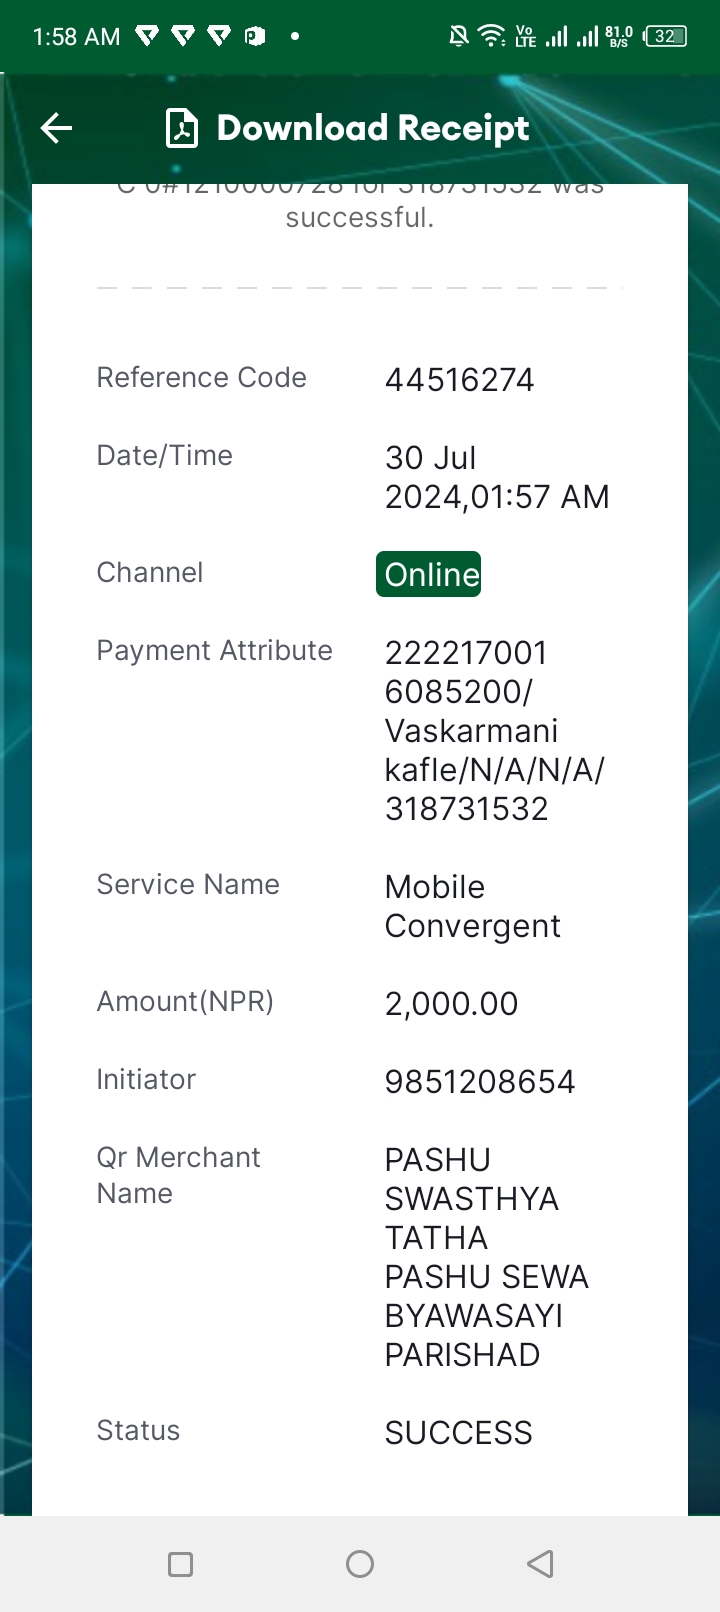Tap the Android recent apps square icon

[181, 1564]
